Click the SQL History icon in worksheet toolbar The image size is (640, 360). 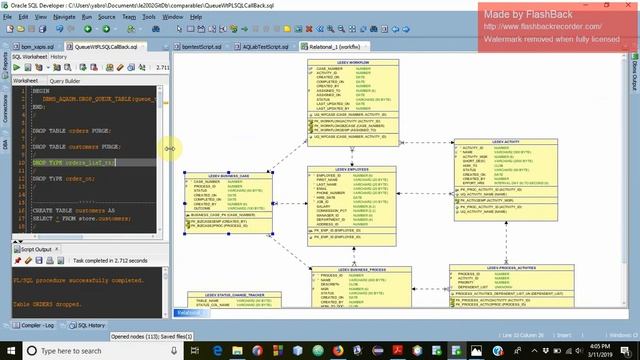[131, 67]
